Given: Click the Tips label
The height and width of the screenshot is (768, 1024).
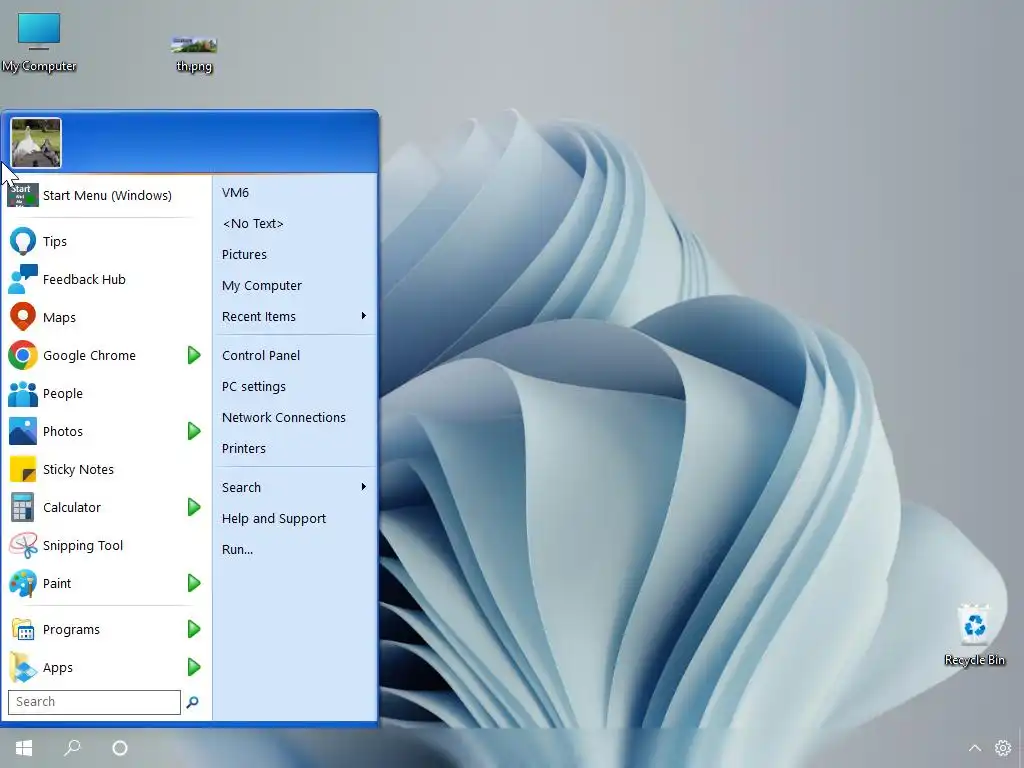Looking at the screenshot, I should [x=55, y=242].
